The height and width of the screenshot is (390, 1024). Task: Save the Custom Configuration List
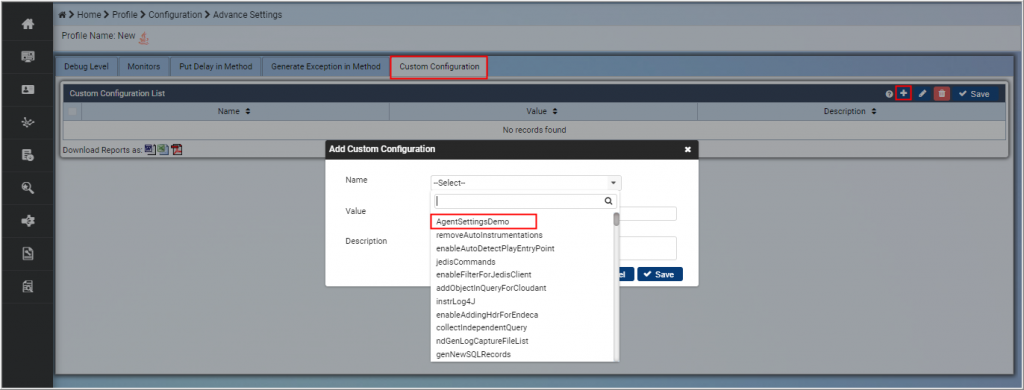(x=974, y=94)
